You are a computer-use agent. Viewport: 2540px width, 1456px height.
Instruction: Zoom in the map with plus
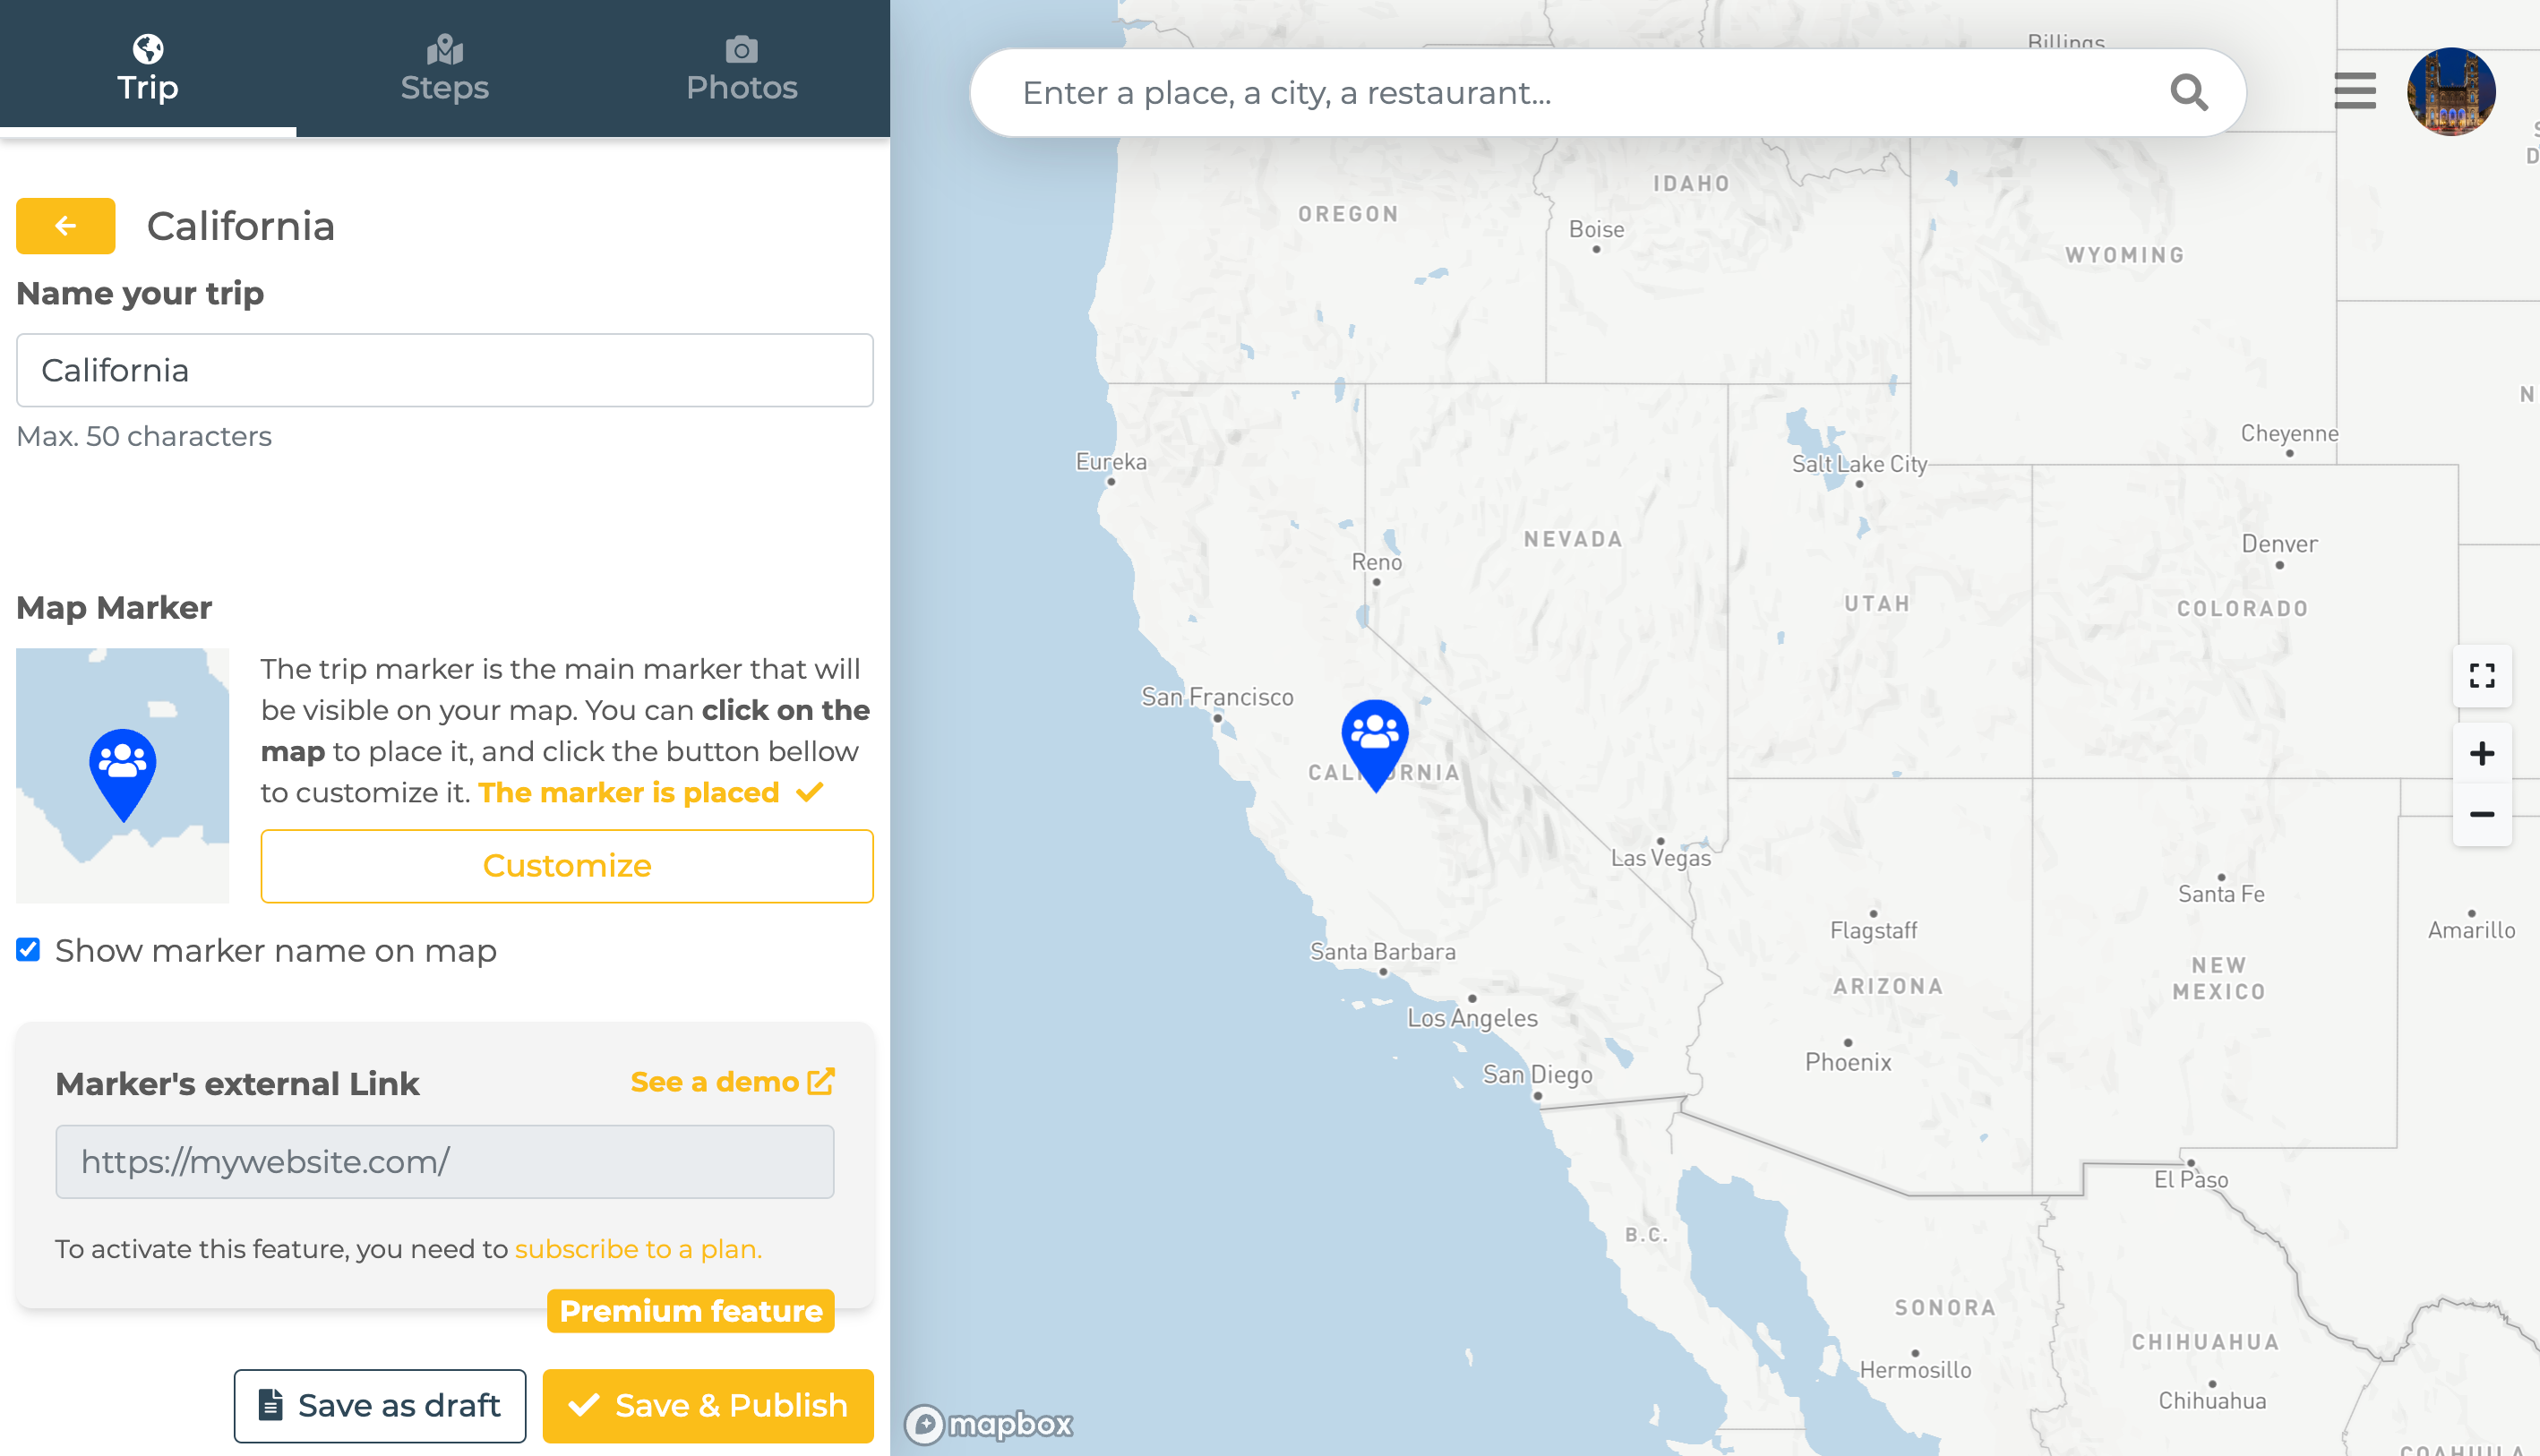tap(2481, 753)
